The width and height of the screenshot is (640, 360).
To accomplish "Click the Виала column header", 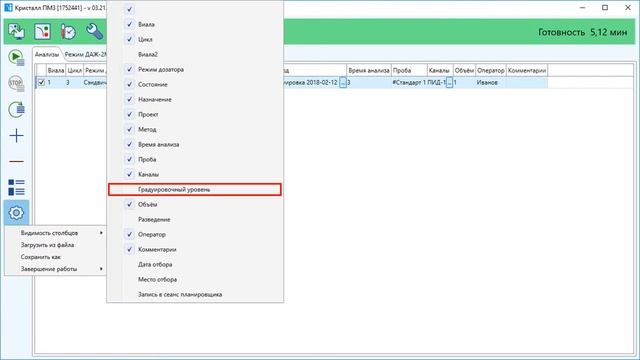I will [56, 70].
